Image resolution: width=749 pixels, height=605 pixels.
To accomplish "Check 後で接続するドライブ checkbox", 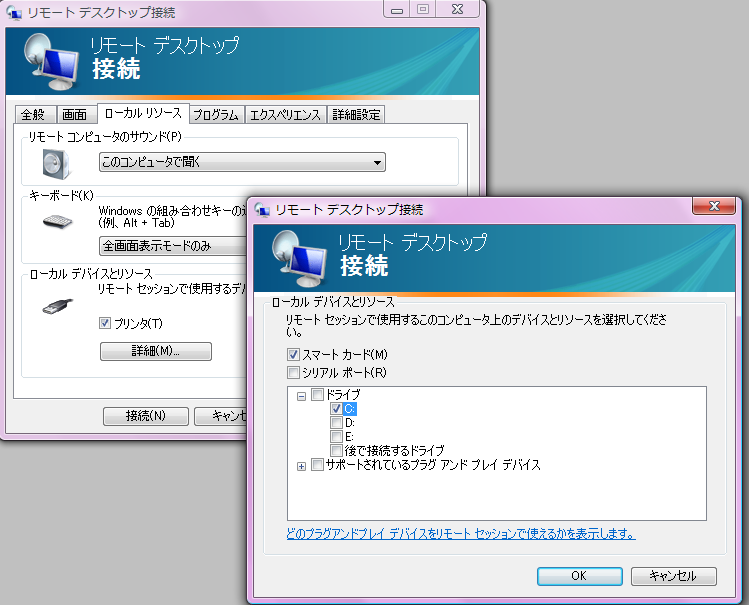I will [x=336, y=450].
